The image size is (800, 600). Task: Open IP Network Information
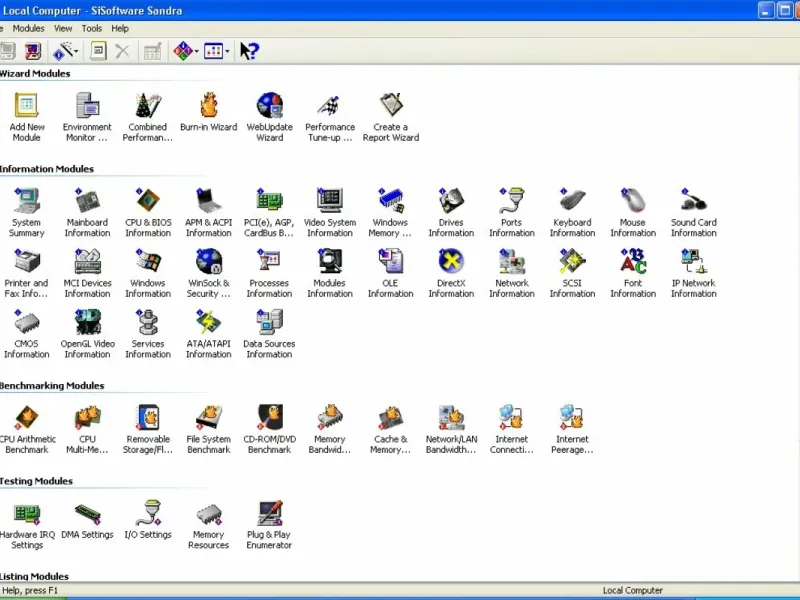694,273
